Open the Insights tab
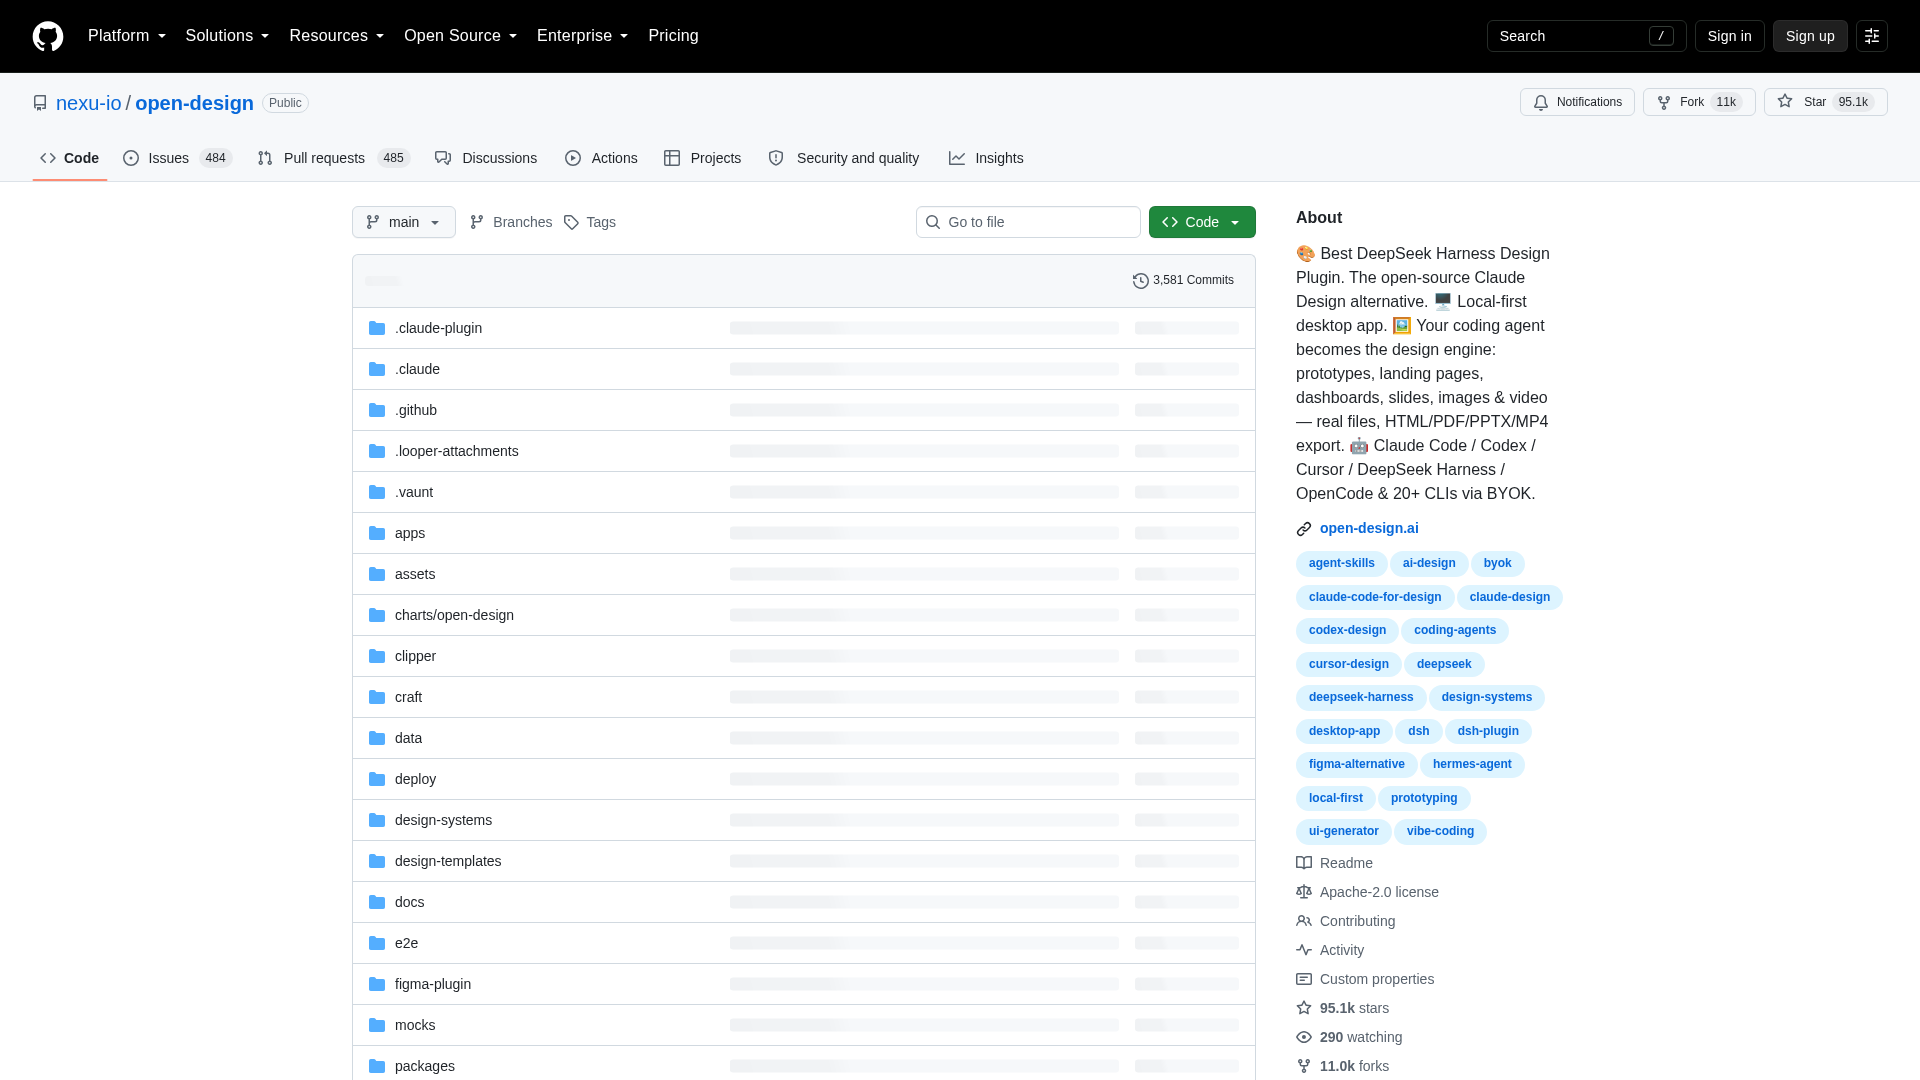This screenshot has width=1920, height=1080. 986,158
